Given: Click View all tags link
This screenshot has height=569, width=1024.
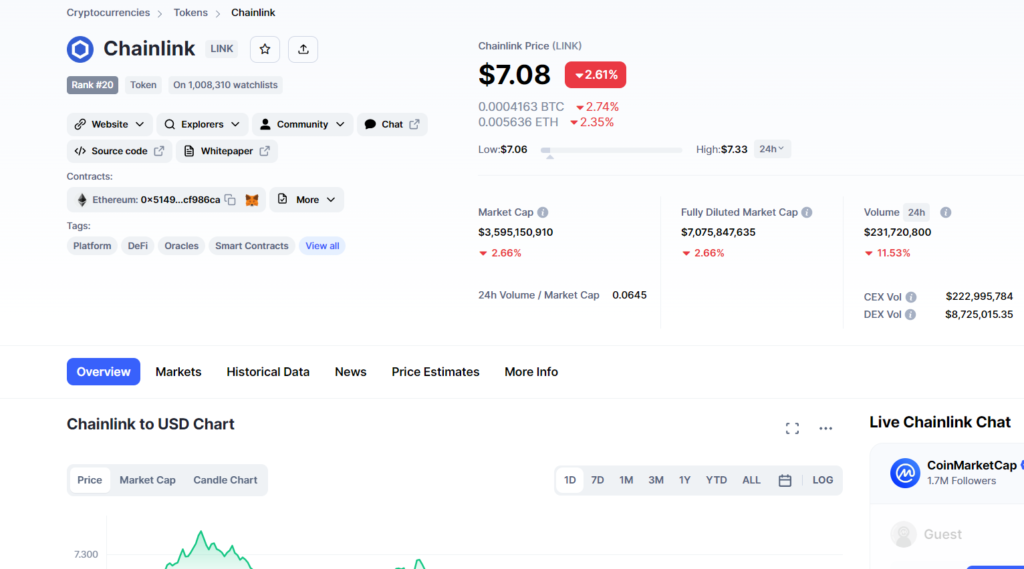Looking at the screenshot, I should tap(322, 246).
